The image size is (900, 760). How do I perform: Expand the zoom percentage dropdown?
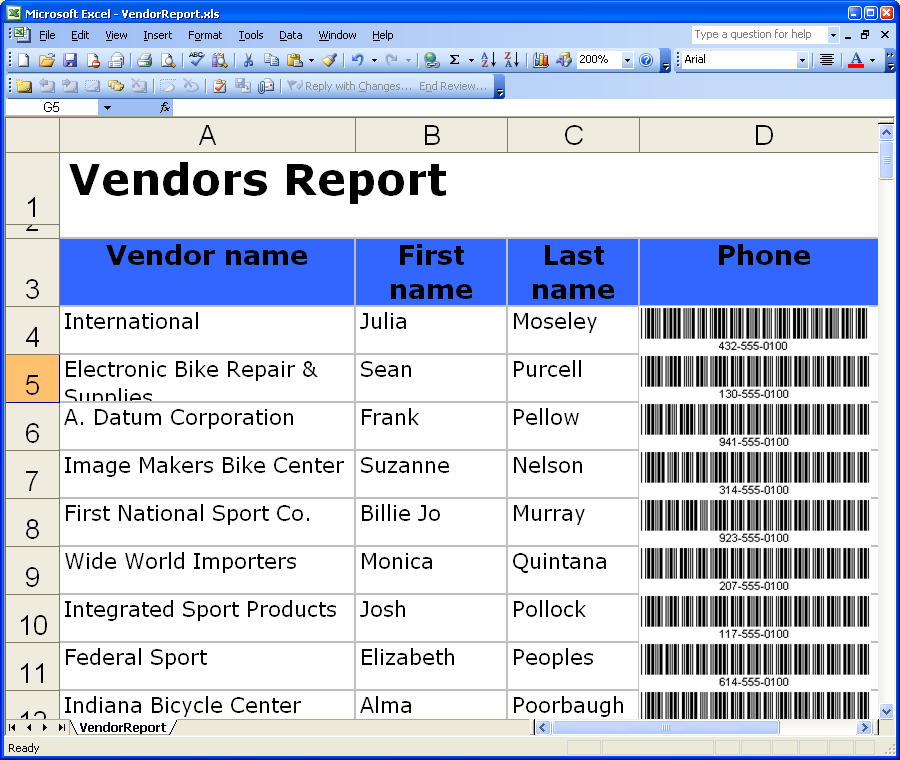point(628,60)
